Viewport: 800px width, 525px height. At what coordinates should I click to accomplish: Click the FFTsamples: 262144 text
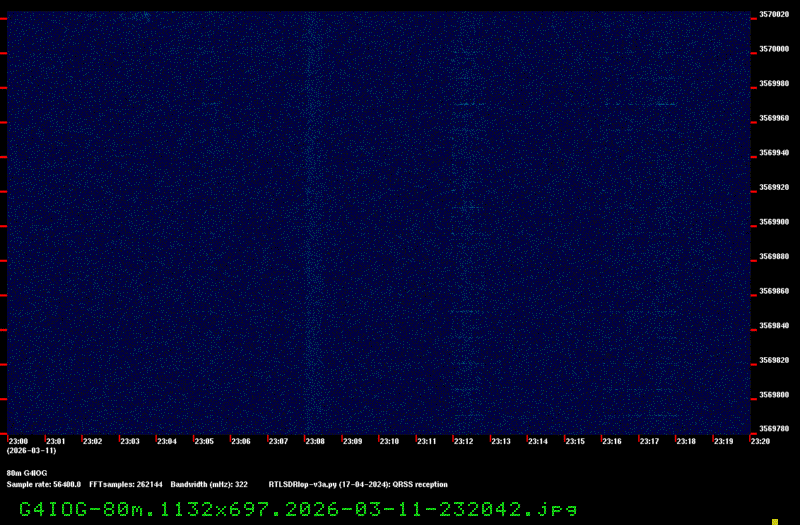126,484
